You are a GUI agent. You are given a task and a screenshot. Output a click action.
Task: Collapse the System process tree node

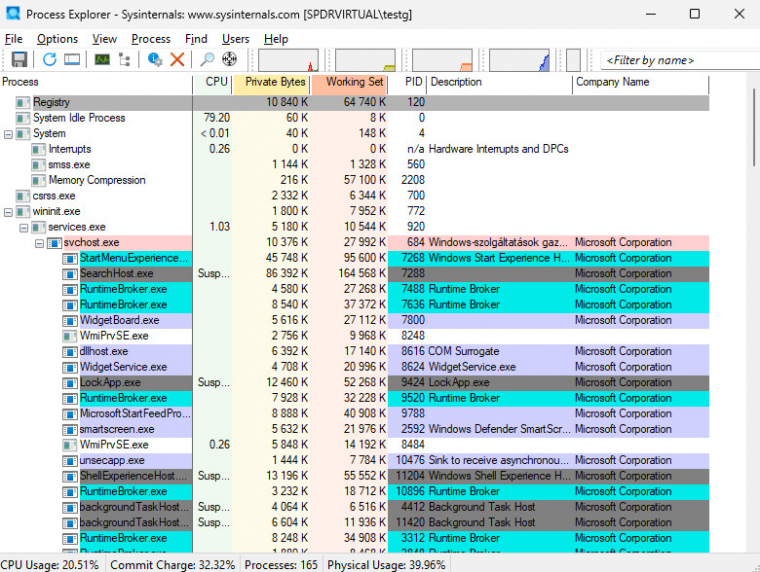tap(9, 134)
